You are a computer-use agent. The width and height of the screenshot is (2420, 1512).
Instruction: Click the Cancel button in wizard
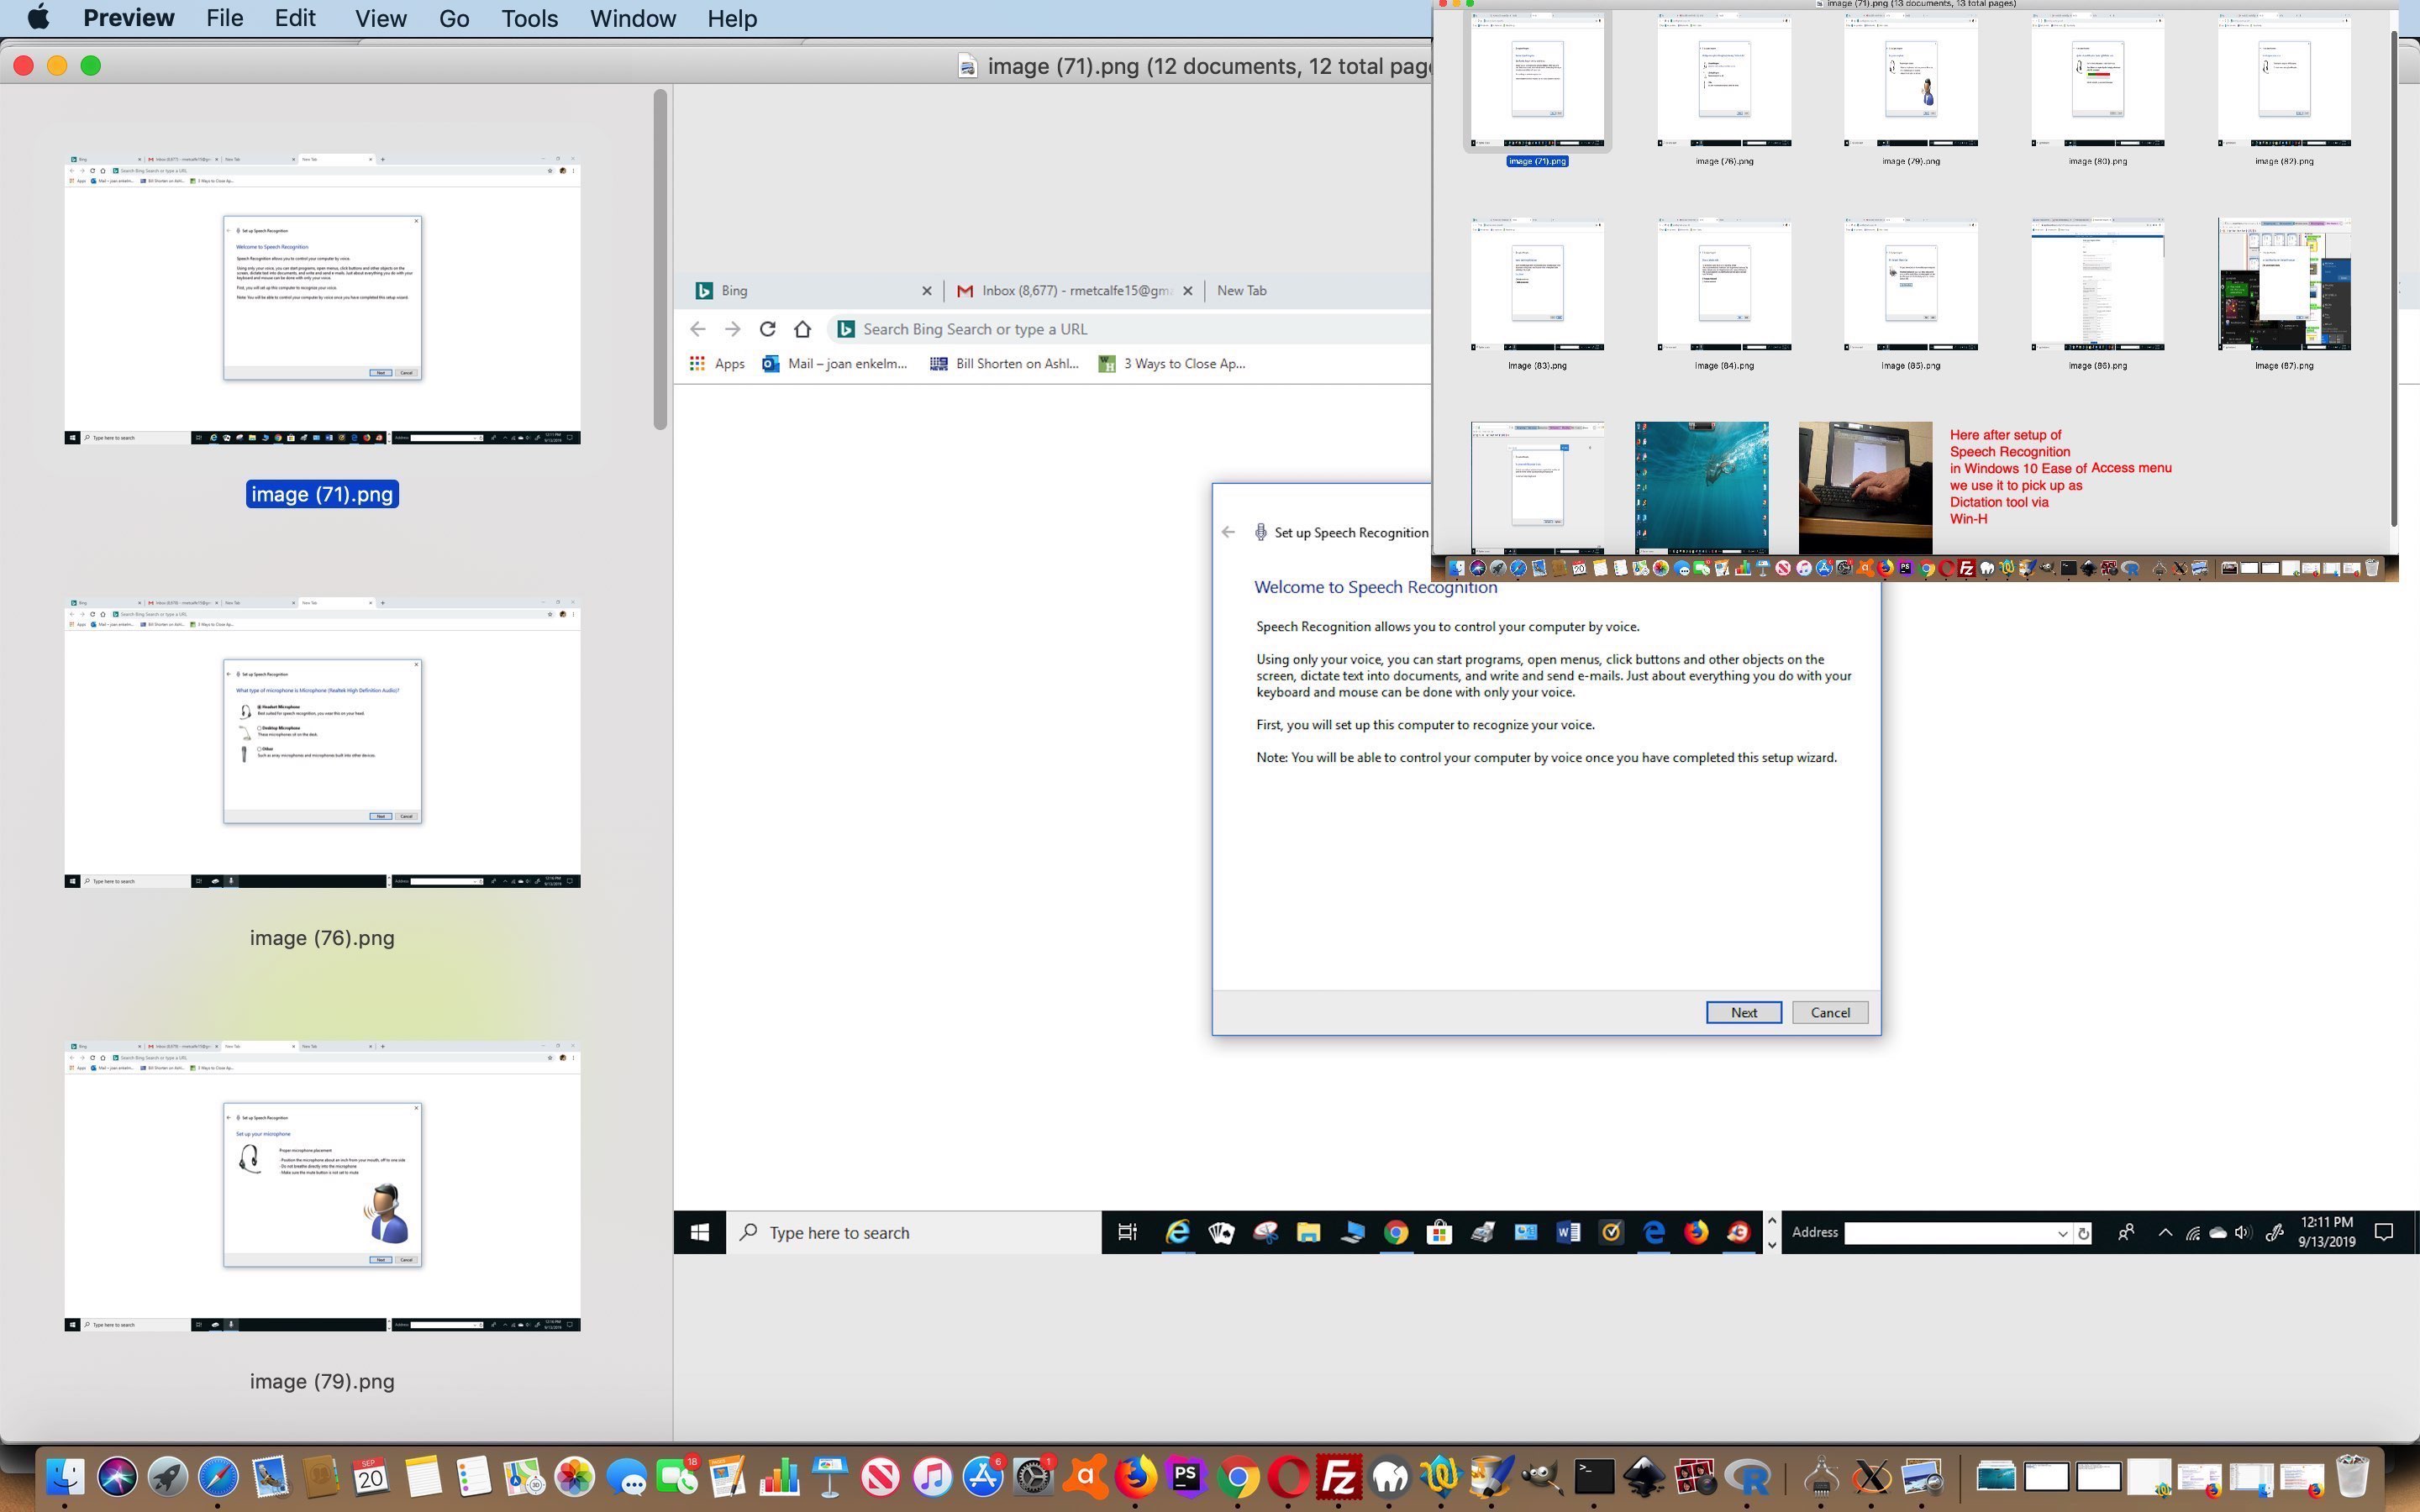tap(1829, 1013)
